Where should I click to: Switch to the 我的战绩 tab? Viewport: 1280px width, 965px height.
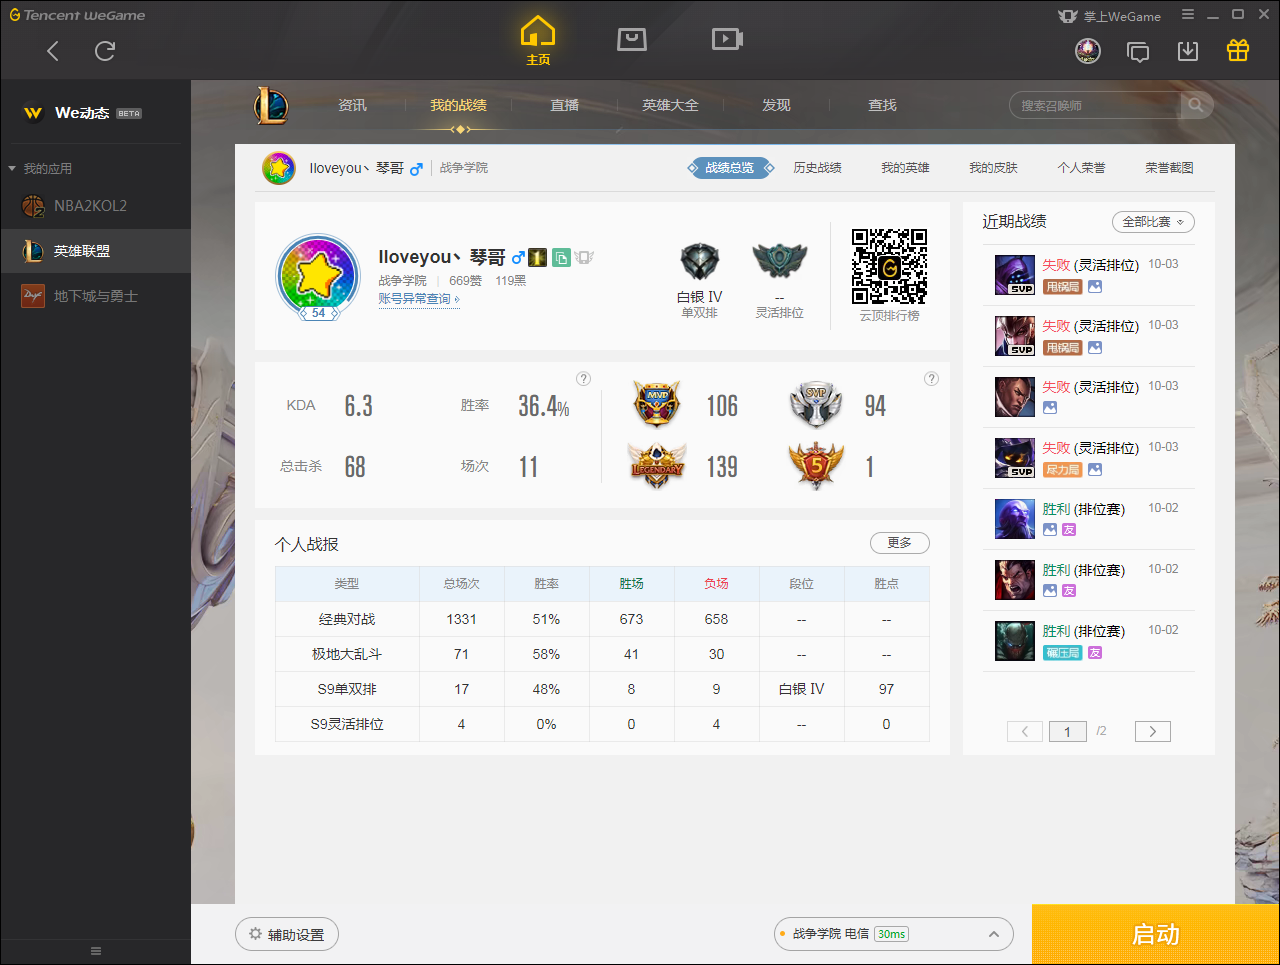458,105
